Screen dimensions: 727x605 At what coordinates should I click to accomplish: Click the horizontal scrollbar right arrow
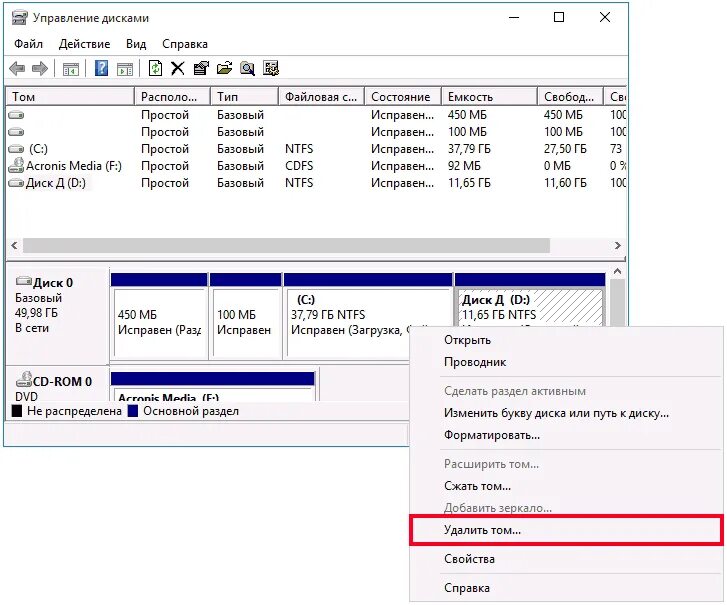point(618,246)
